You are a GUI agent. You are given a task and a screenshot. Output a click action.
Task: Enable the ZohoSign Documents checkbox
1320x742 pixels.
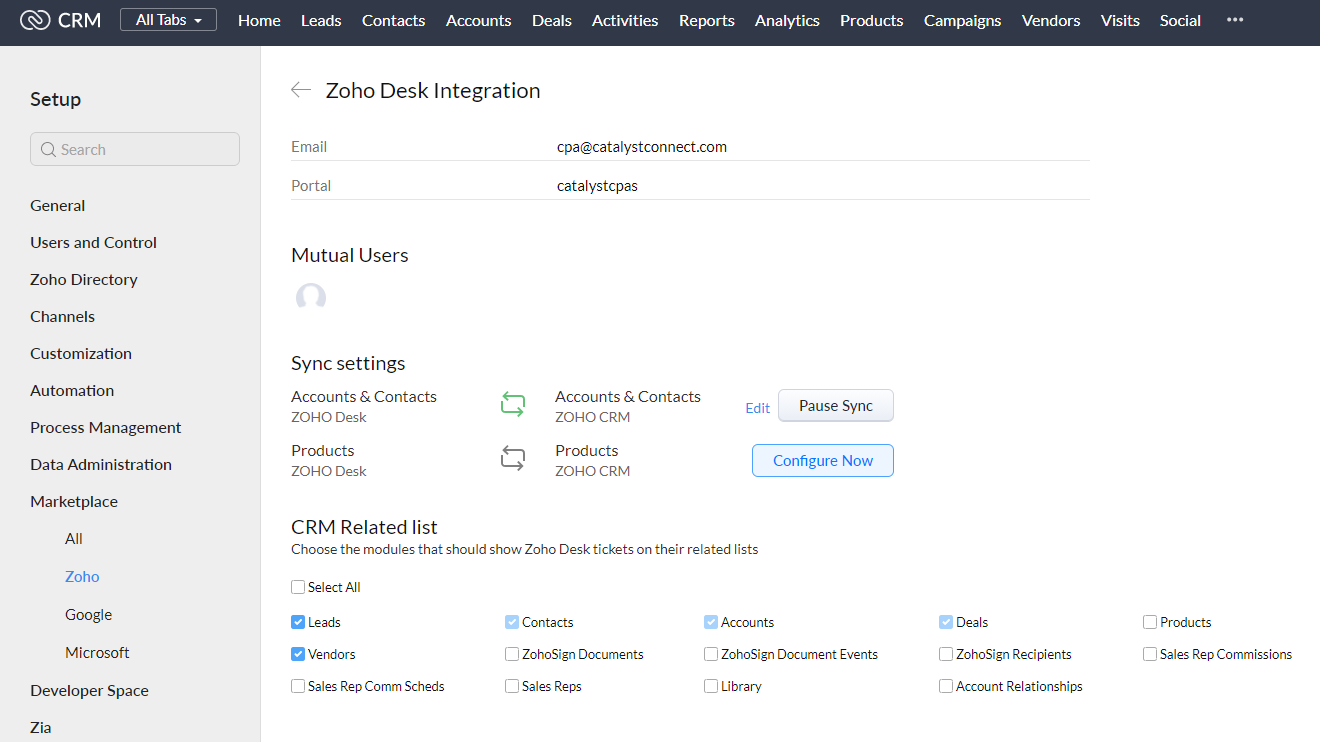click(512, 654)
